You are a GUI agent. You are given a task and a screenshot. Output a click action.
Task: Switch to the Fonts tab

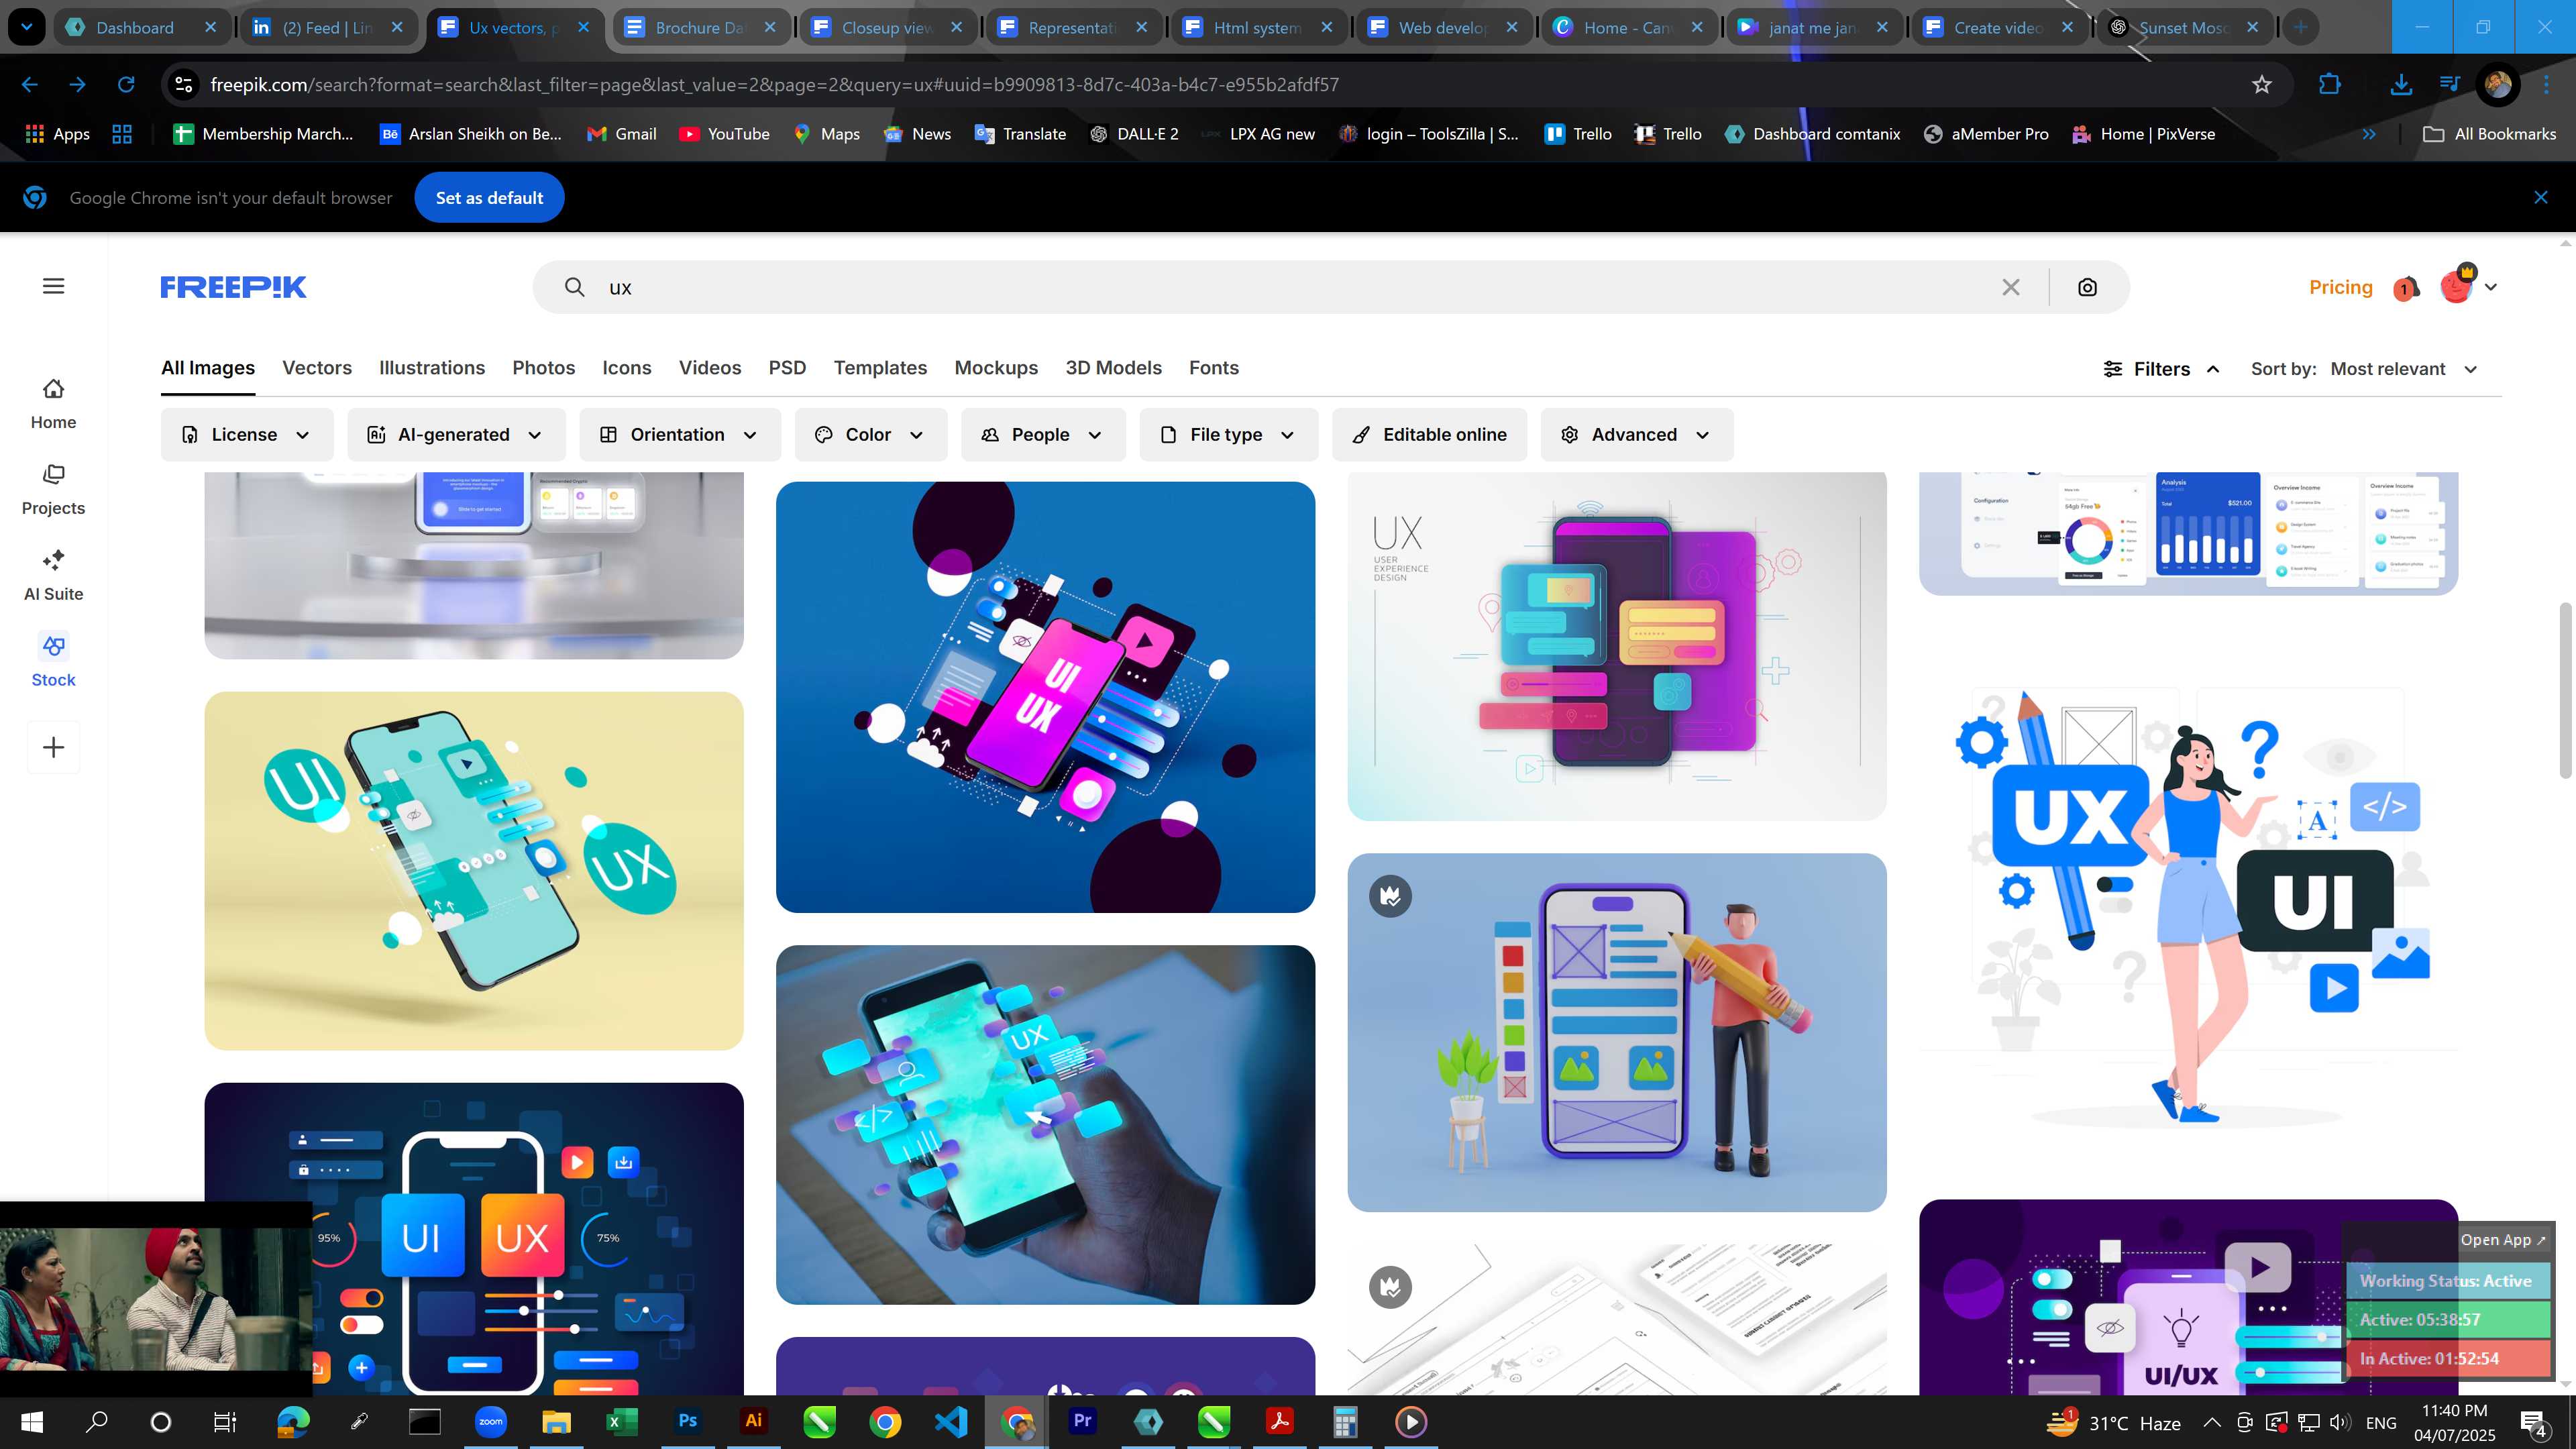coord(1214,368)
